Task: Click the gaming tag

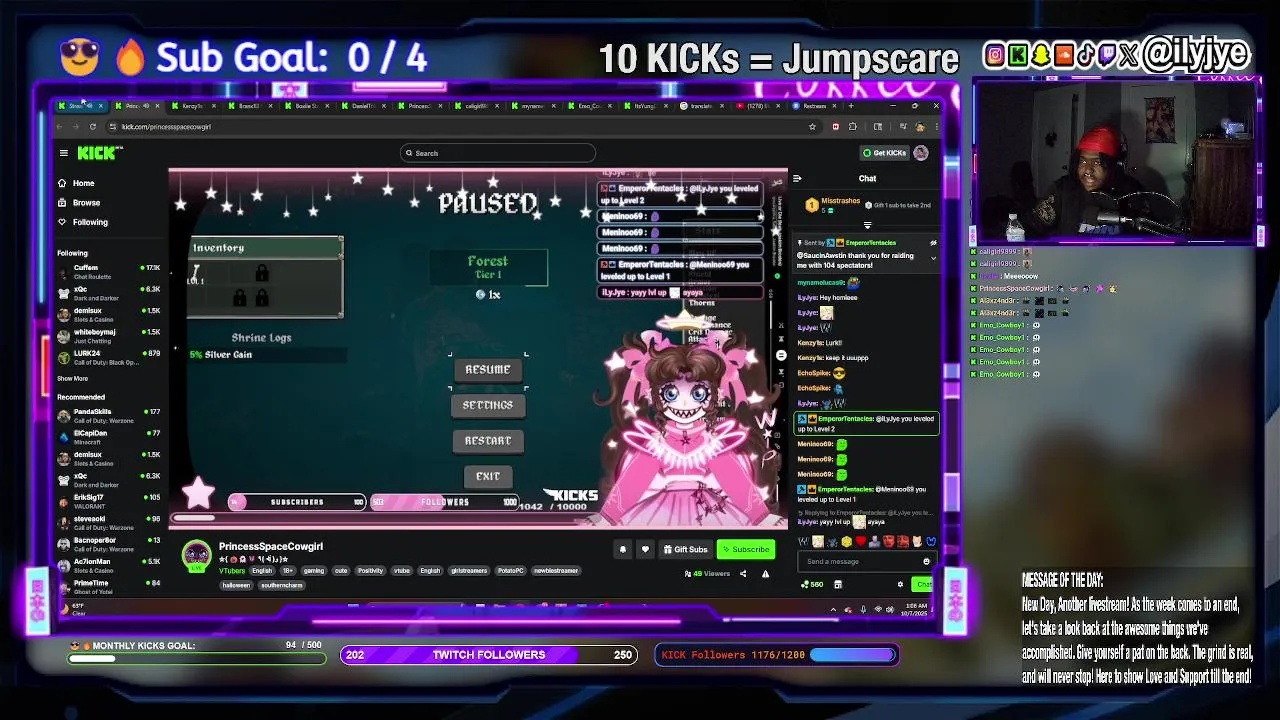Action: [x=314, y=570]
